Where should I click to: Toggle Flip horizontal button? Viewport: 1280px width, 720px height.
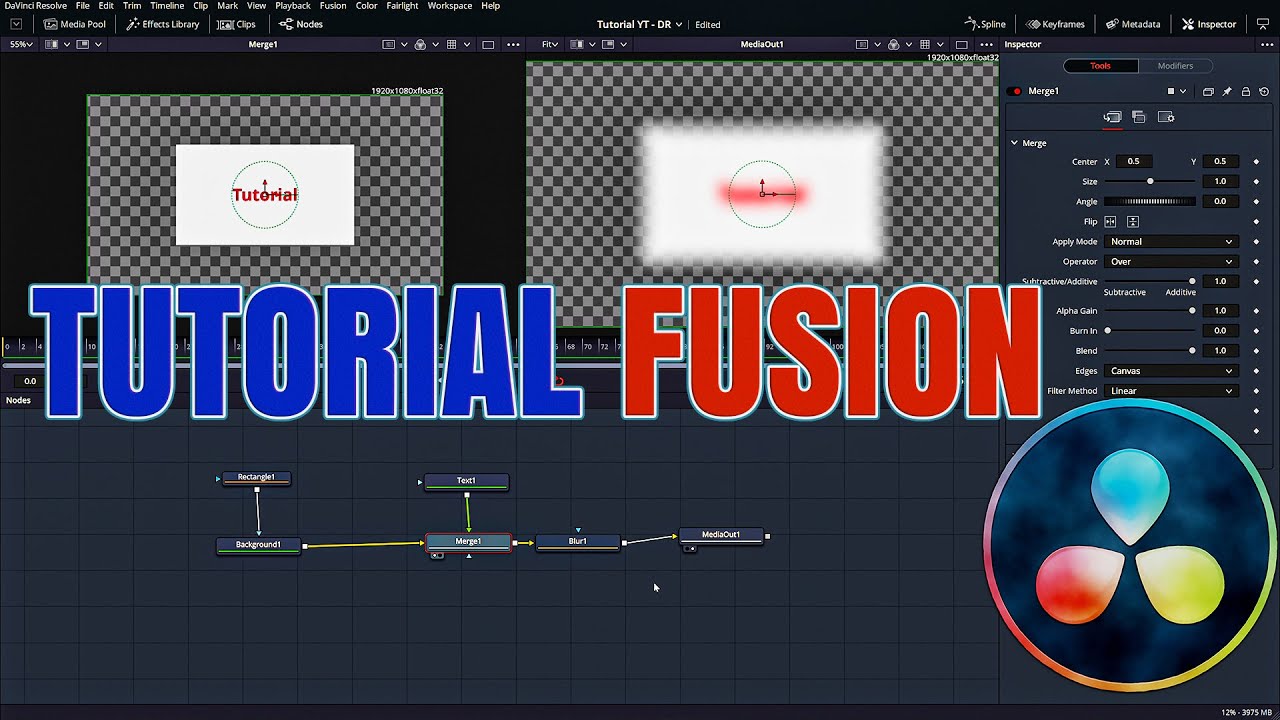tap(1111, 221)
